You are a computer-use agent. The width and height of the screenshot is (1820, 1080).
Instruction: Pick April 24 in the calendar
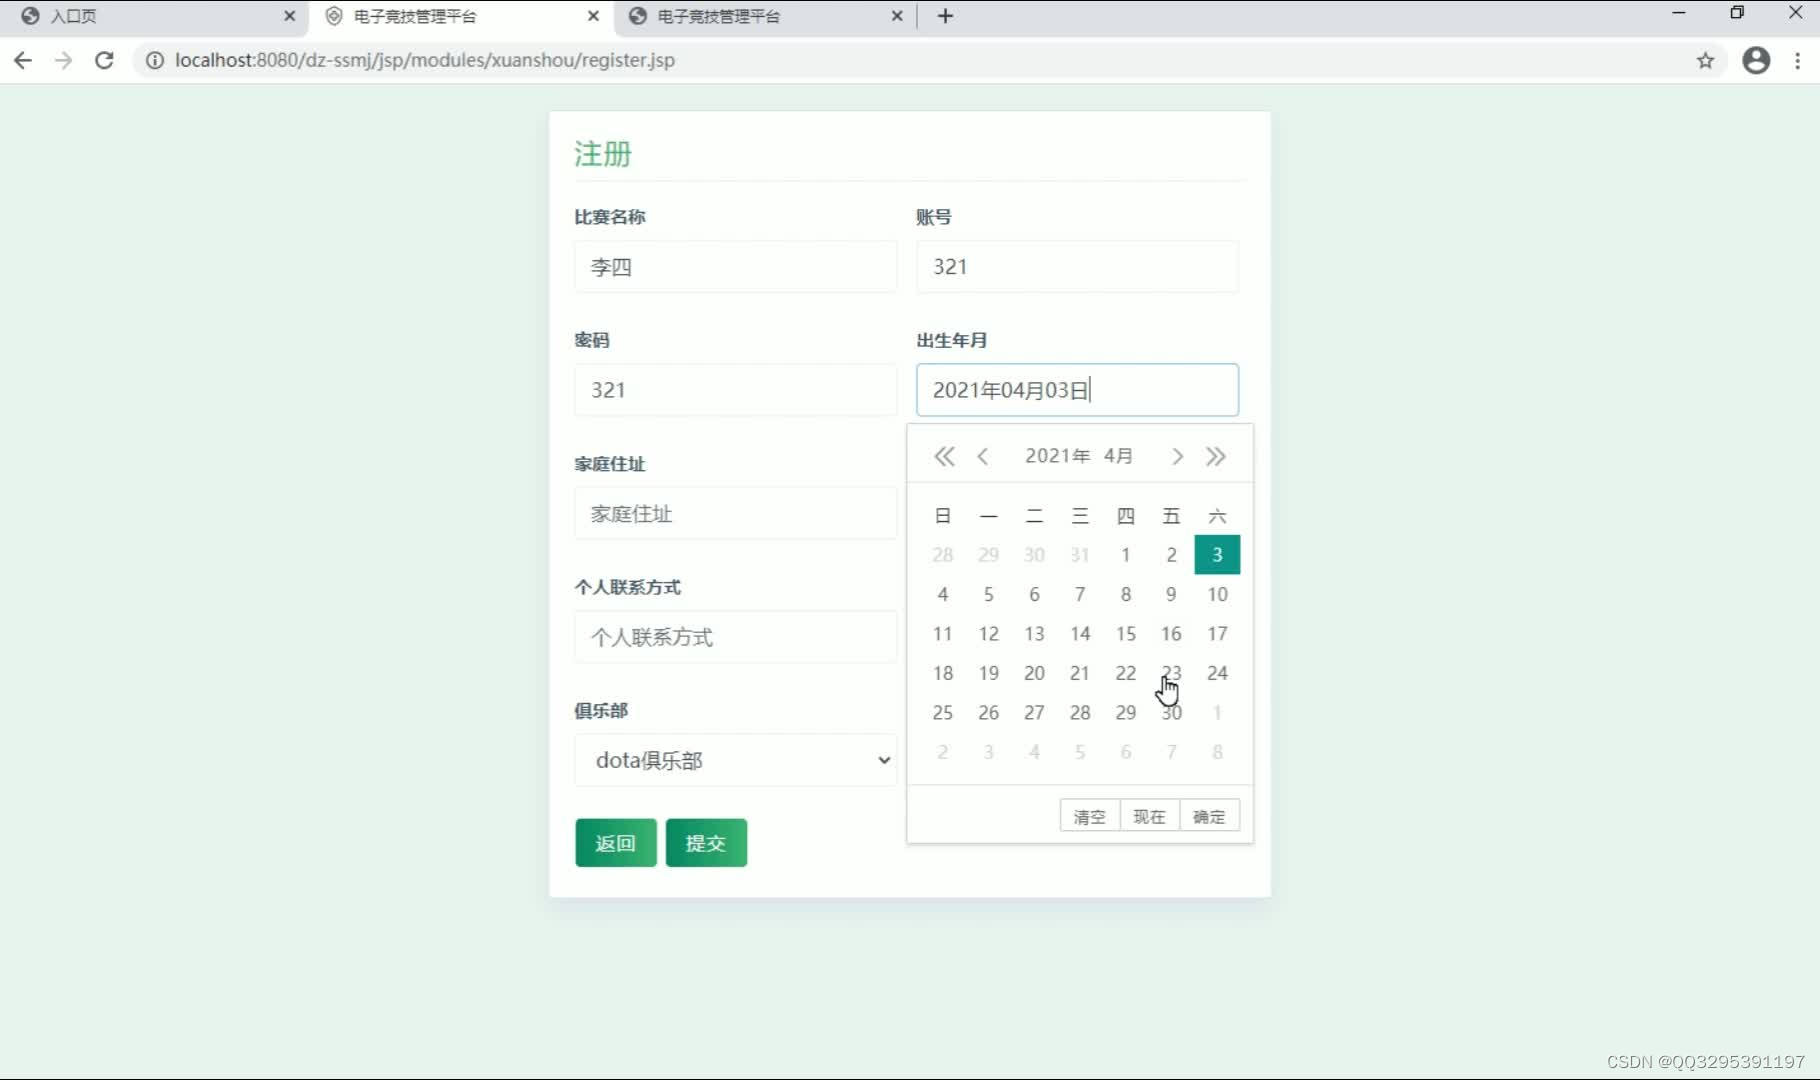click(1217, 673)
